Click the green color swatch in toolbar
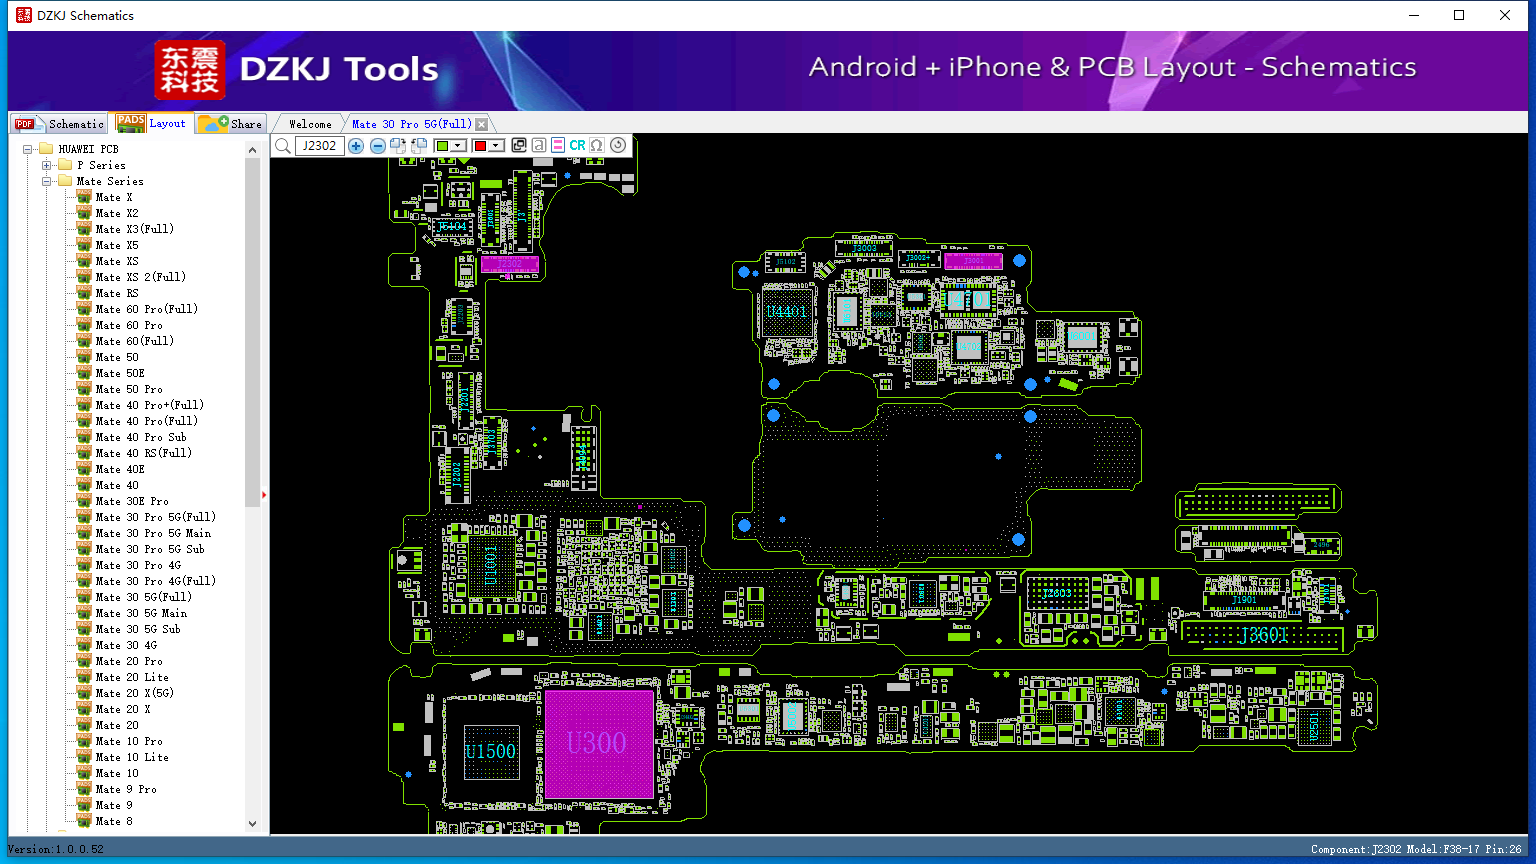This screenshot has width=1536, height=864. (443, 146)
